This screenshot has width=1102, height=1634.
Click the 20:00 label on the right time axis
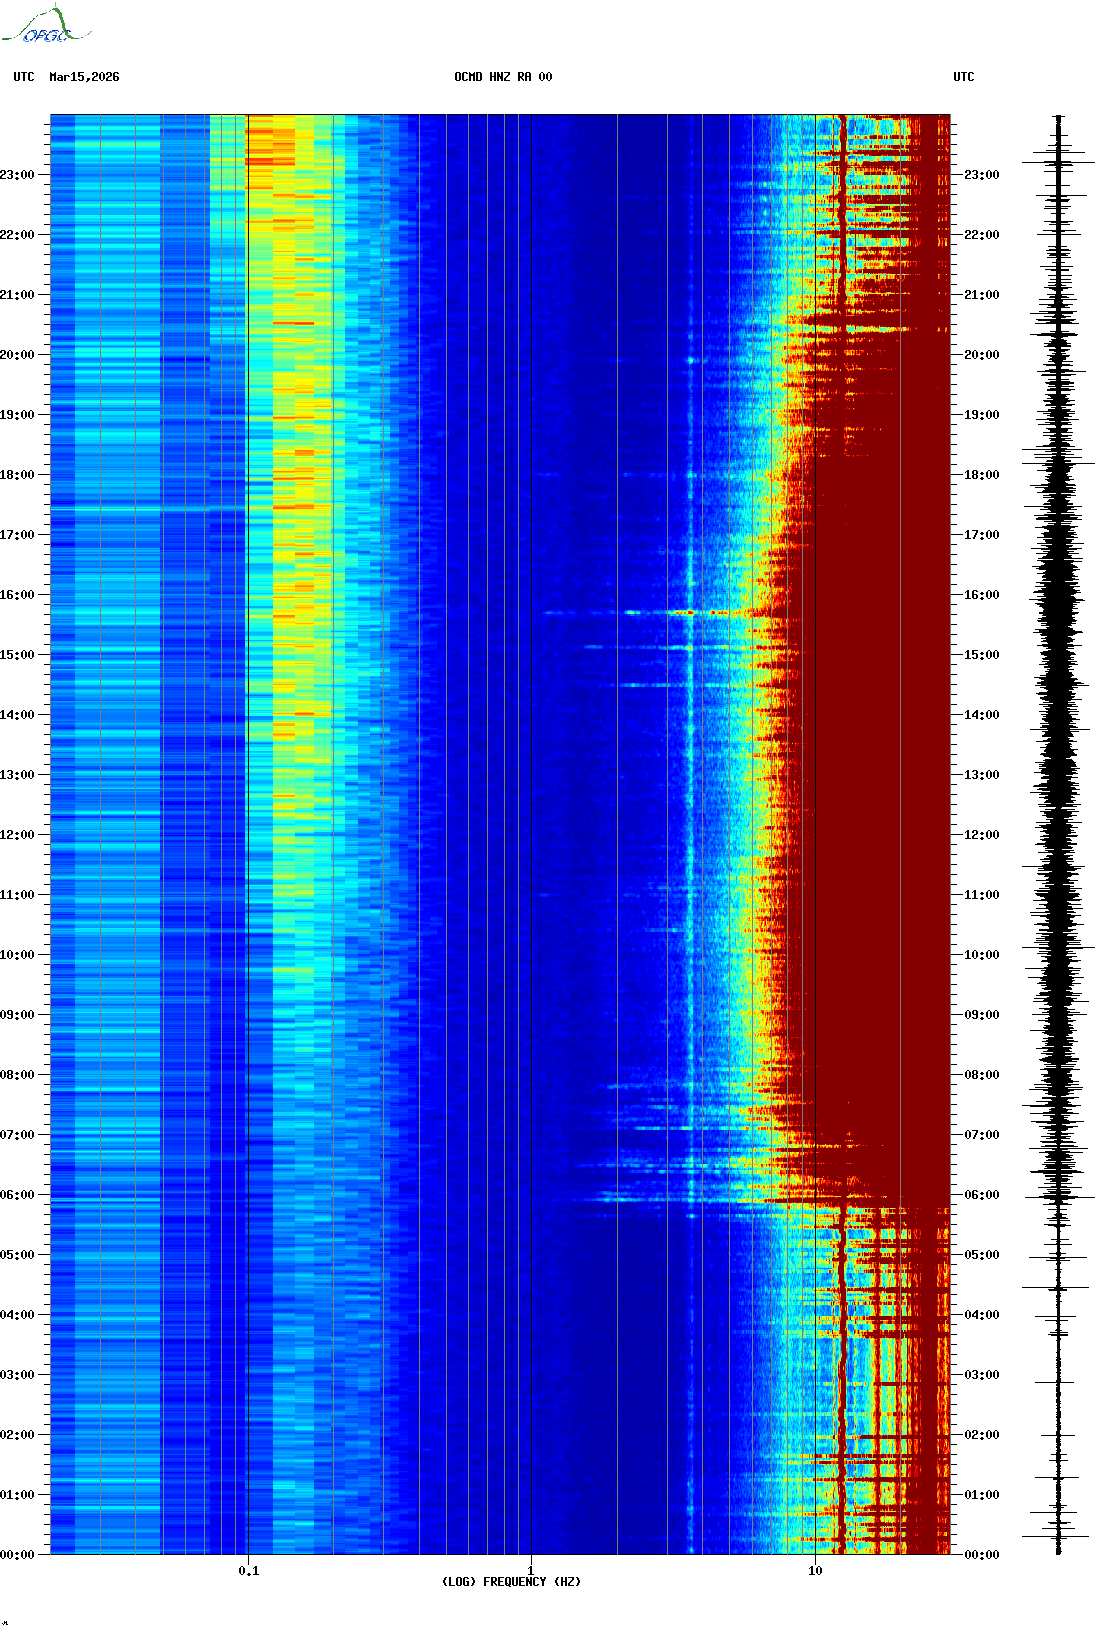point(982,355)
